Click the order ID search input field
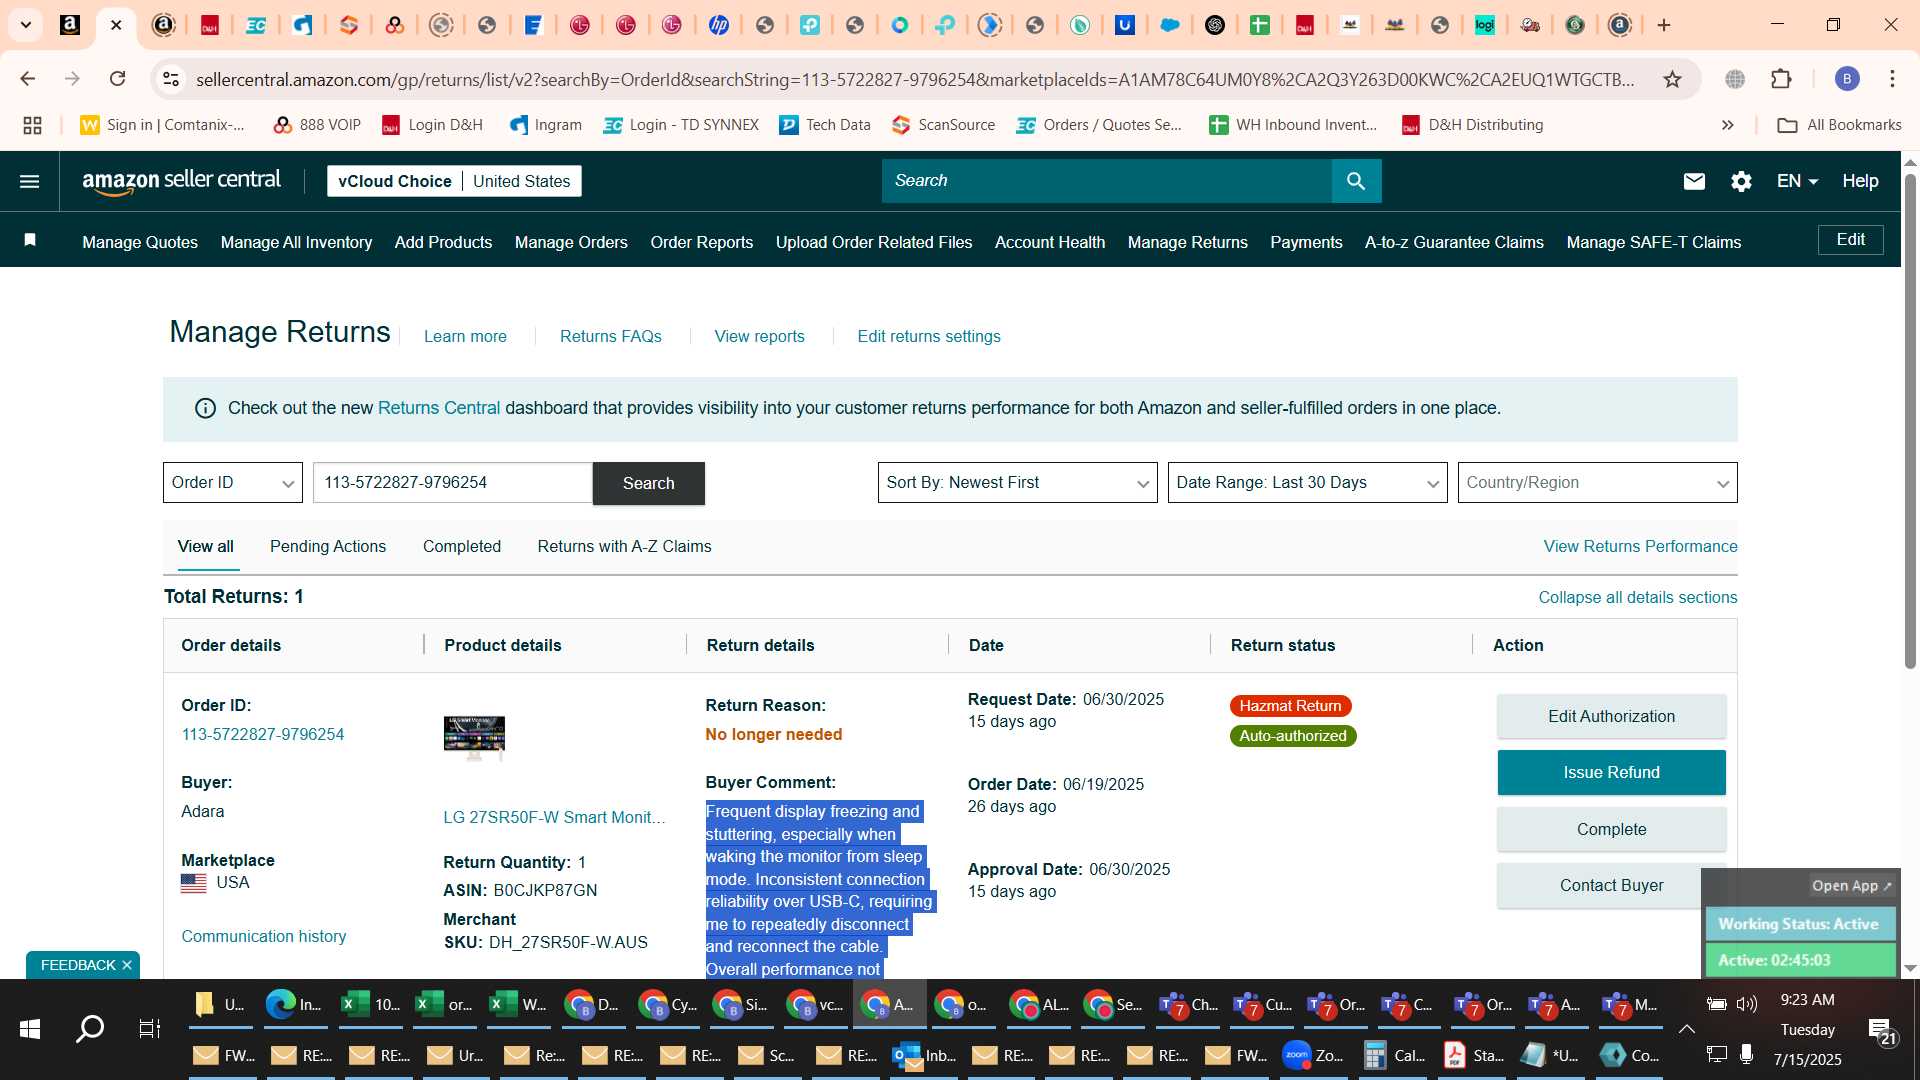Viewport: 1920px width, 1080px height. click(x=452, y=483)
